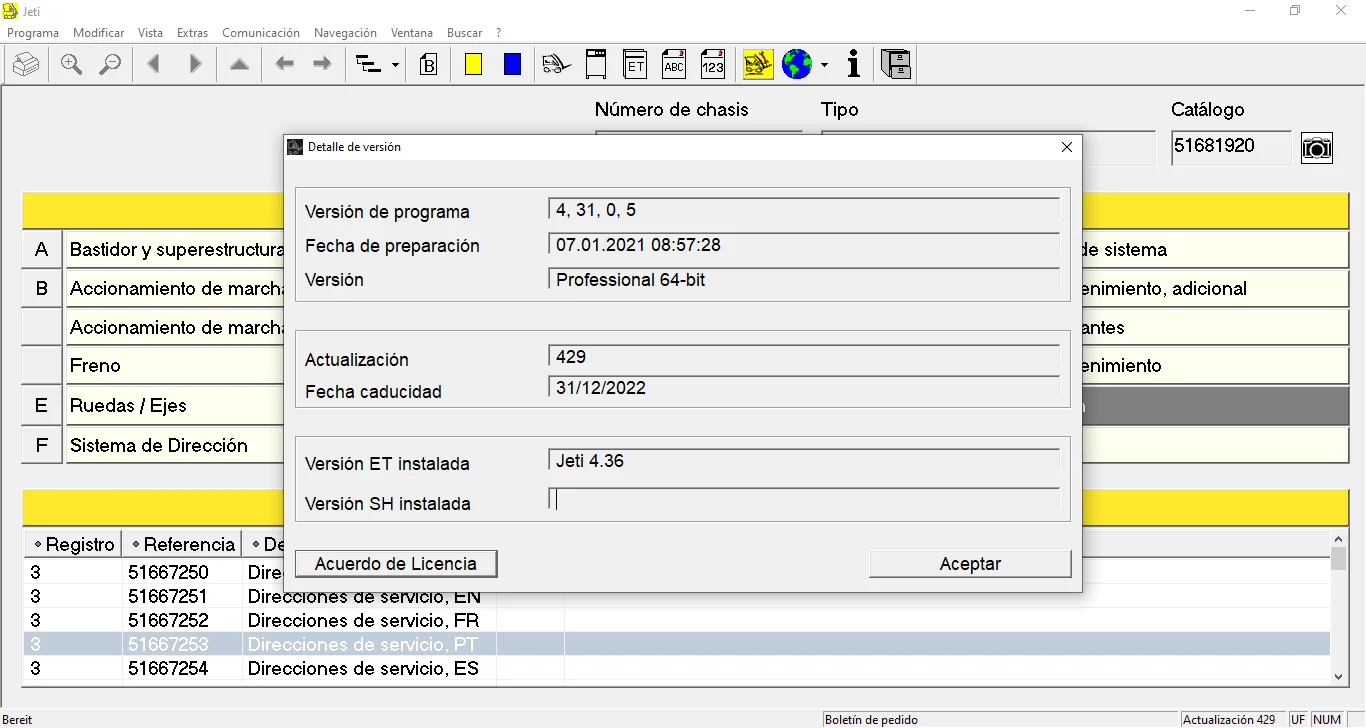Viewport: 1366px width, 728px height.
Task: Click the Fecha caducidad value 31/12/2022
Action: [804, 388]
